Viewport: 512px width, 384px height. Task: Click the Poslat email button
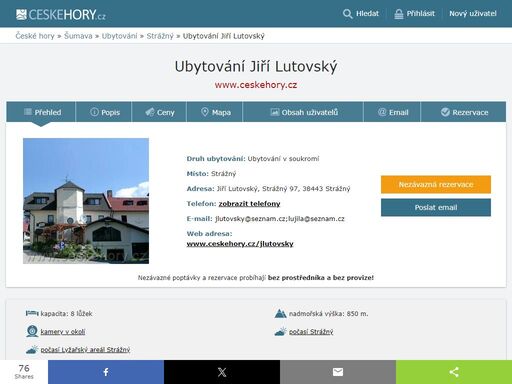pyautogui.click(x=436, y=207)
